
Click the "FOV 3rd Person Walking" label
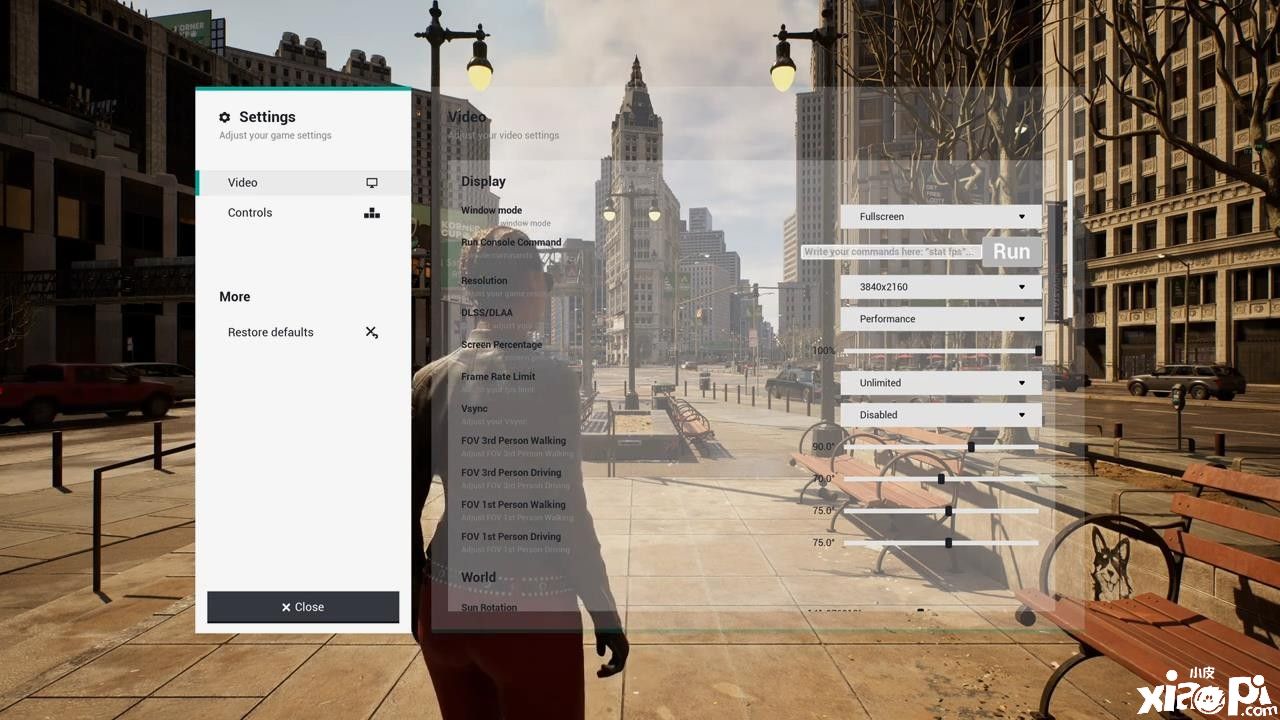pyautogui.click(x=513, y=441)
